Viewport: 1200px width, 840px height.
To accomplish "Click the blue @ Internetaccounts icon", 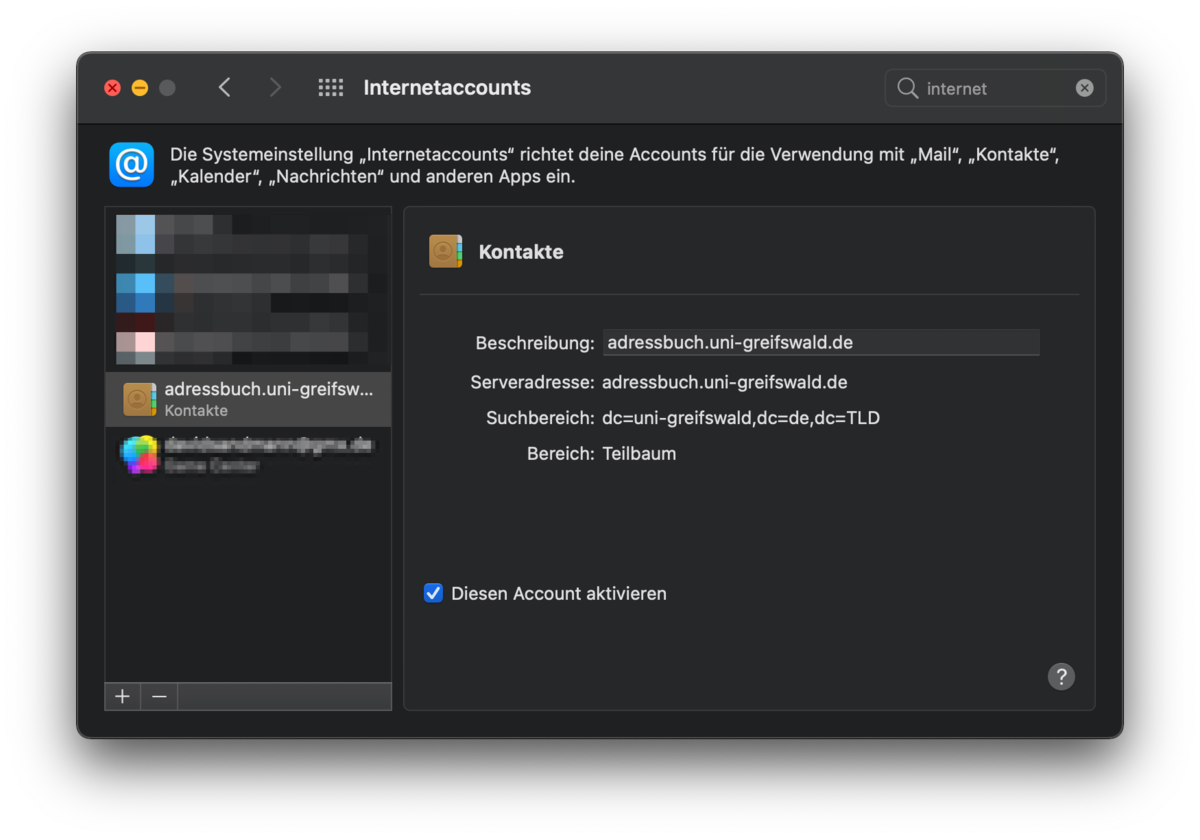I will tap(131, 165).
